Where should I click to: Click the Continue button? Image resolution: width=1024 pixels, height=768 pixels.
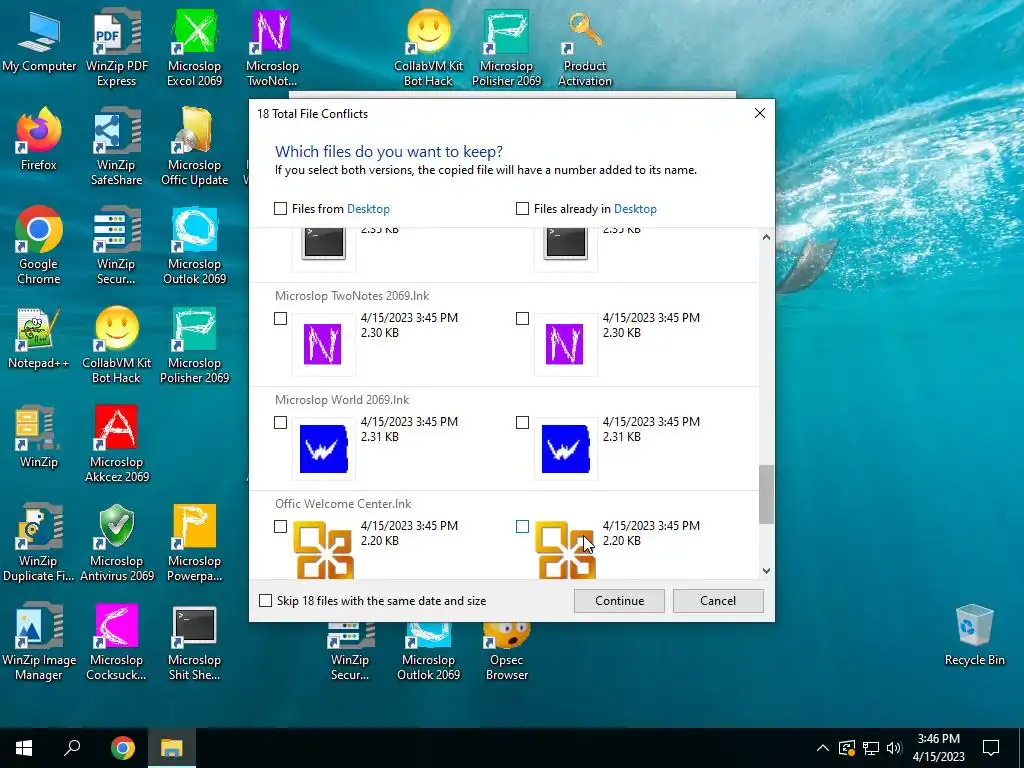coord(619,601)
